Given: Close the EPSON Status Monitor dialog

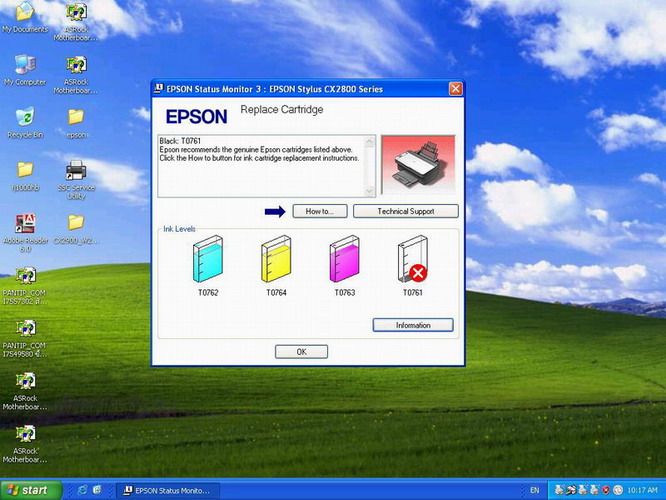Looking at the screenshot, I should click(456, 89).
